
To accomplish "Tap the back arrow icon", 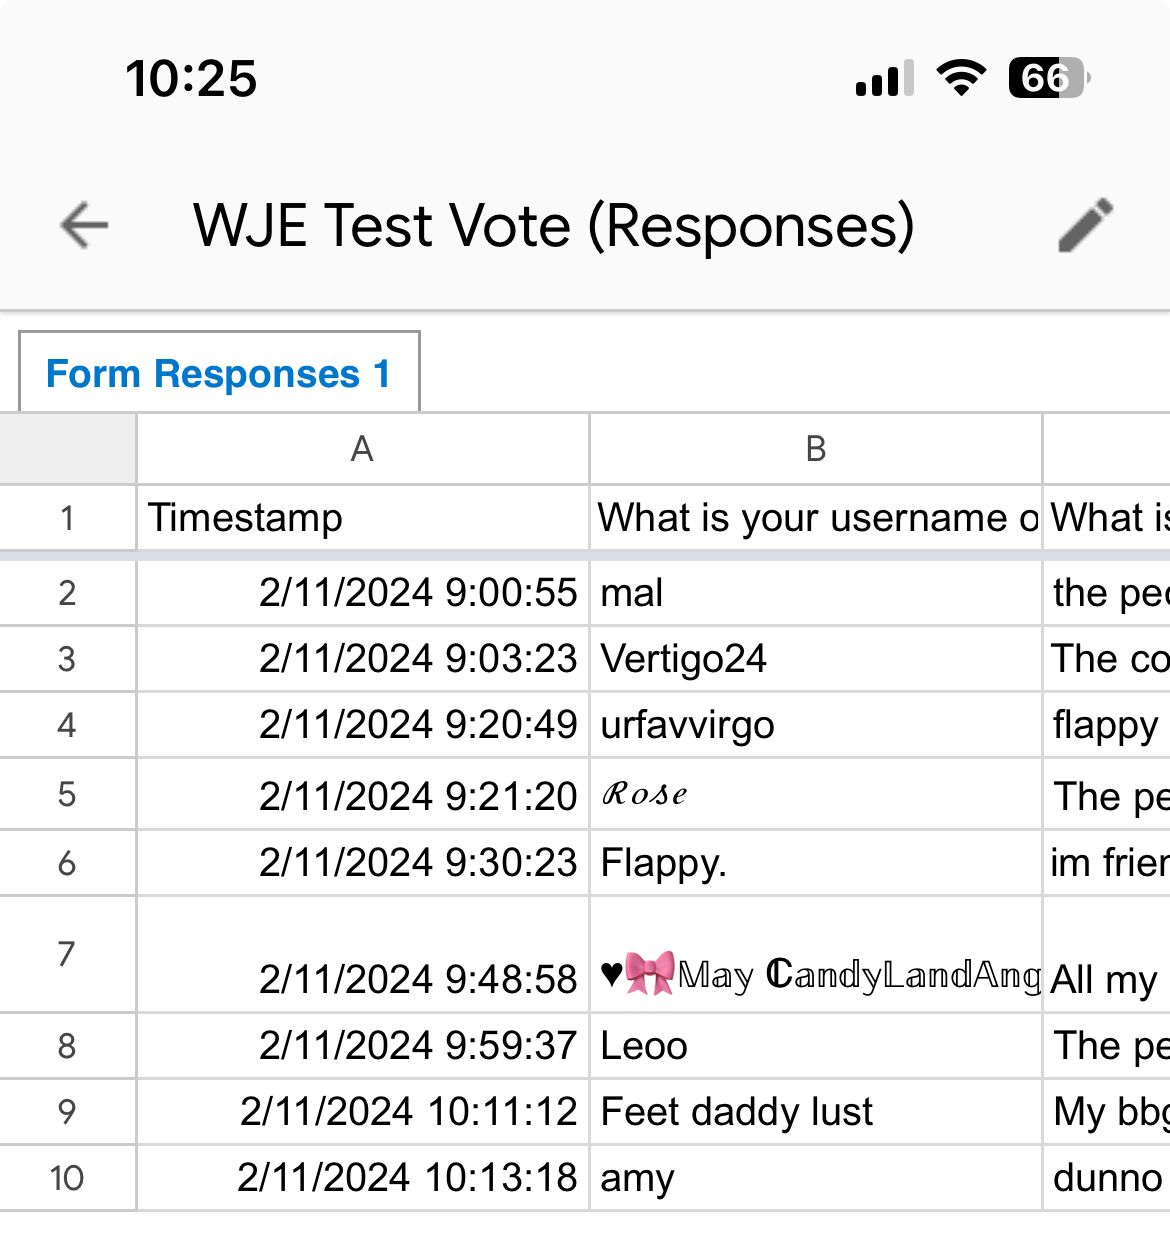I will (84, 225).
